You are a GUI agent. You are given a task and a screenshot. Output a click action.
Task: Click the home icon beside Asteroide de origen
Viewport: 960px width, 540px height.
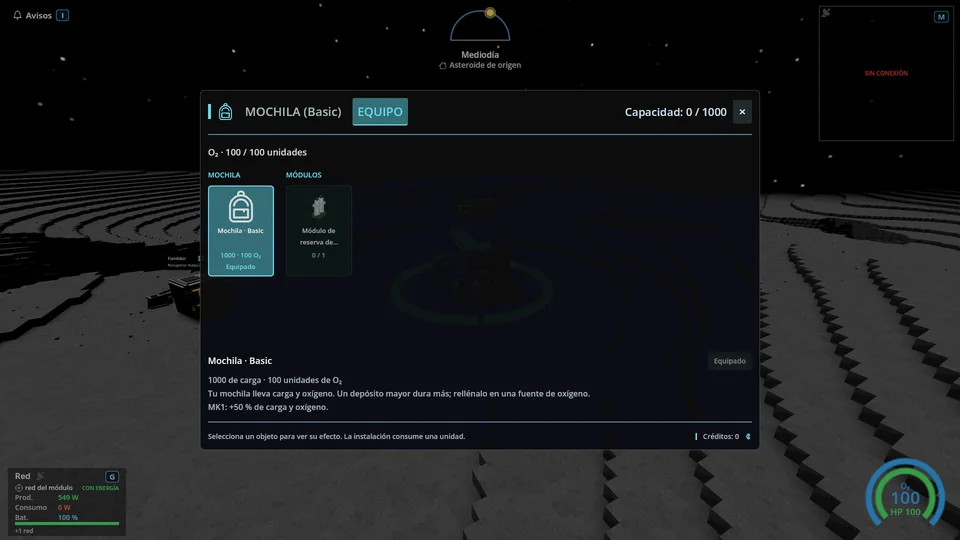point(443,66)
